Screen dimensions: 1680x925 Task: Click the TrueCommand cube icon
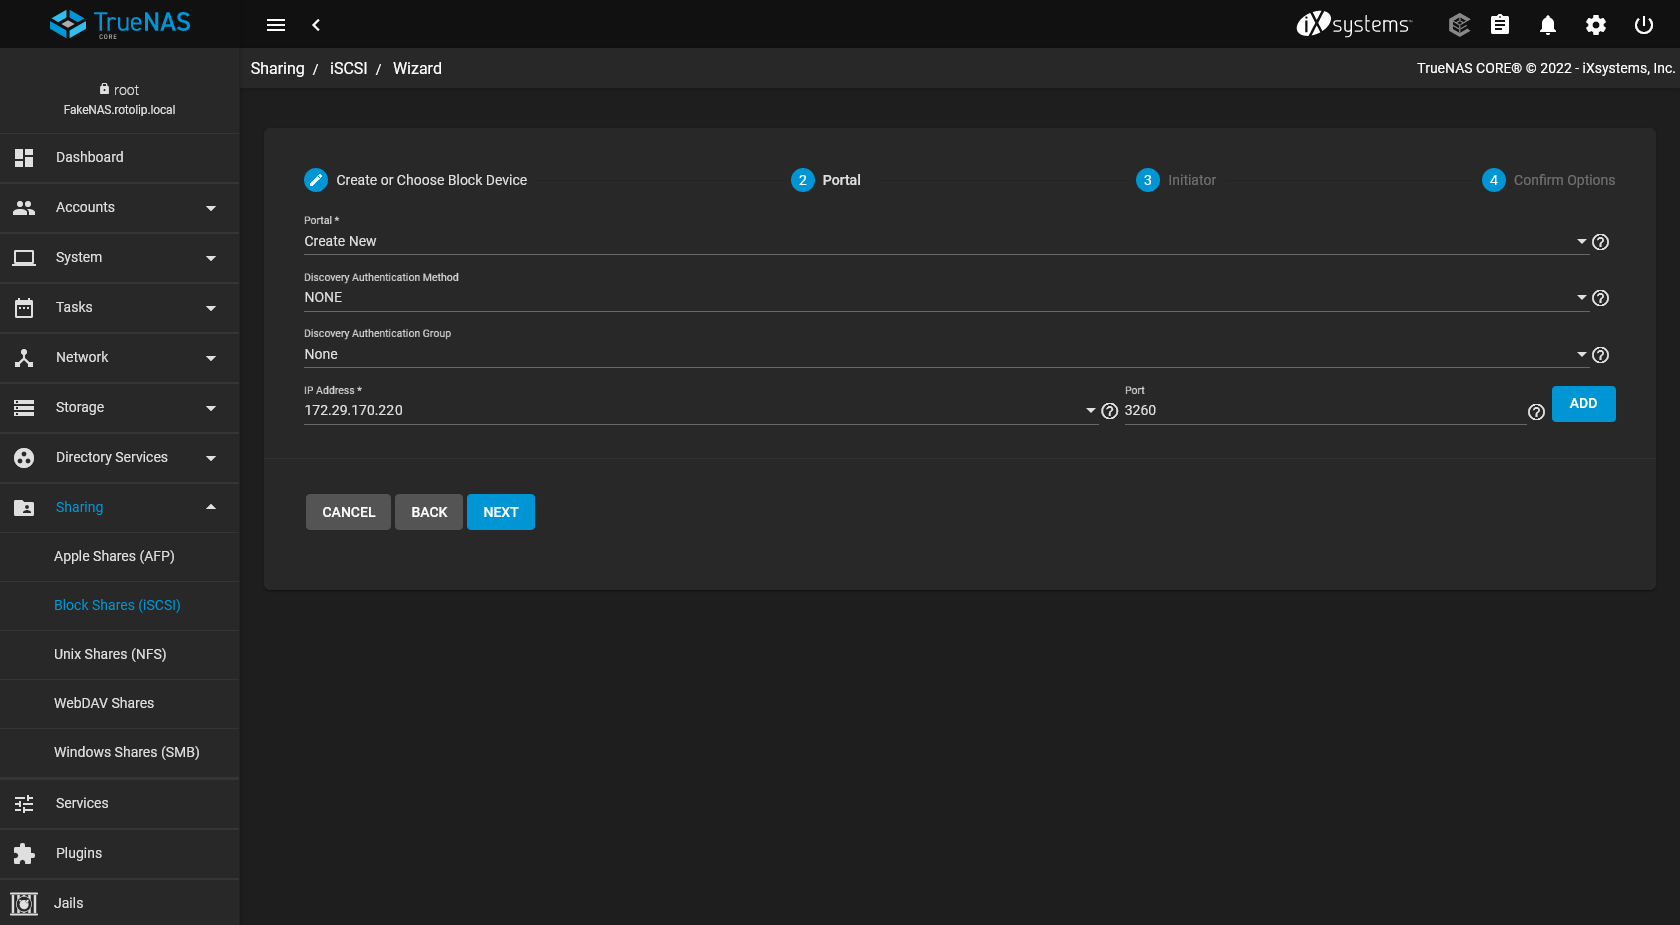(1458, 24)
